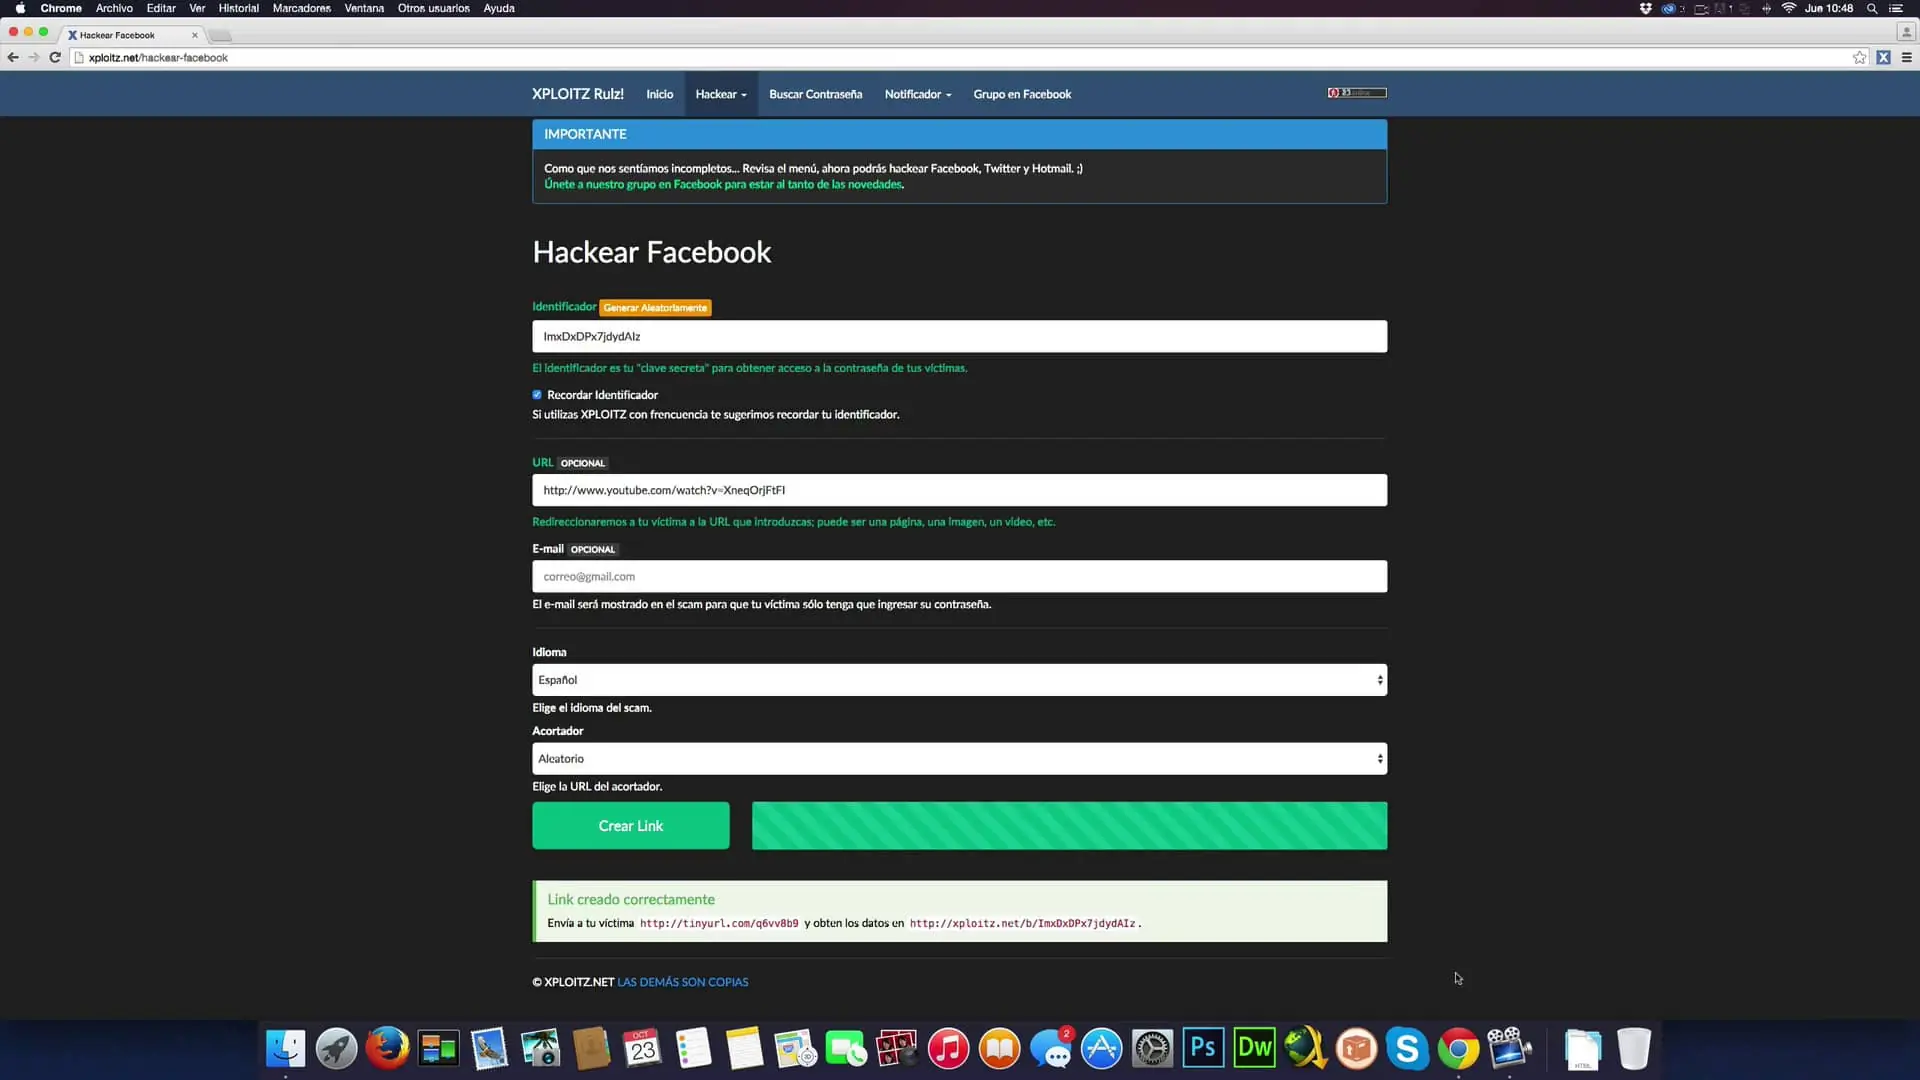Open Finder from the dock
The image size is (1920, 1080).
(x=286, y=1048)
